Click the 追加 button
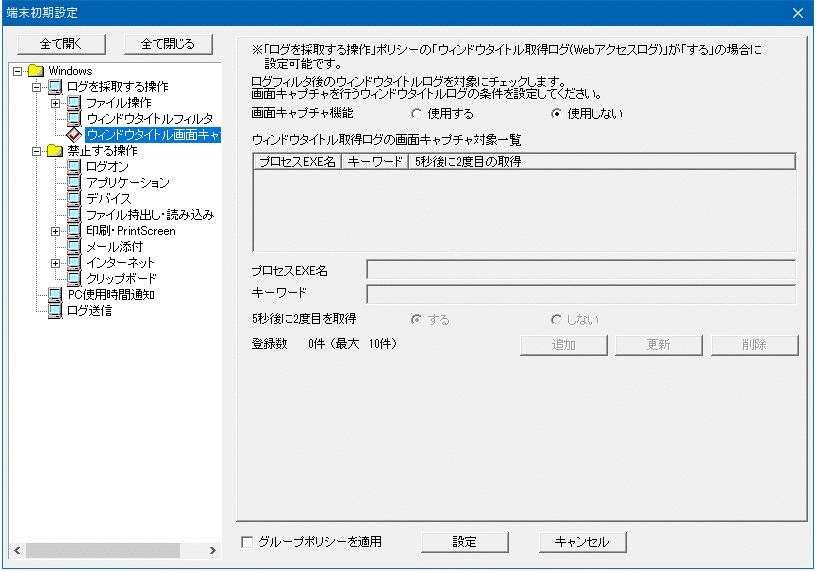The image size is (816, 571). point(564,345)
